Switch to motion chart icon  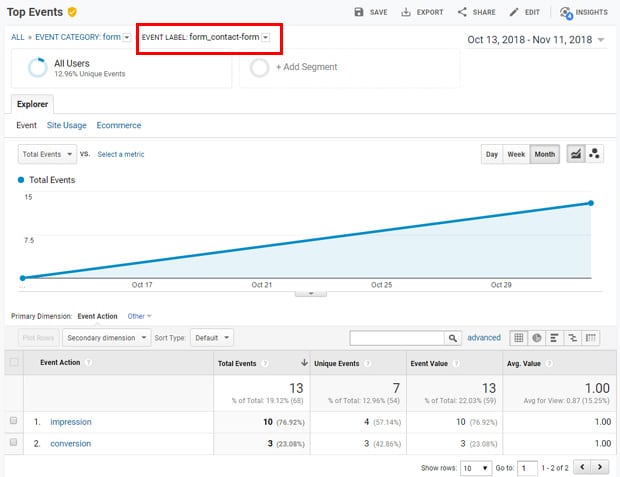(x=594, y=154)
